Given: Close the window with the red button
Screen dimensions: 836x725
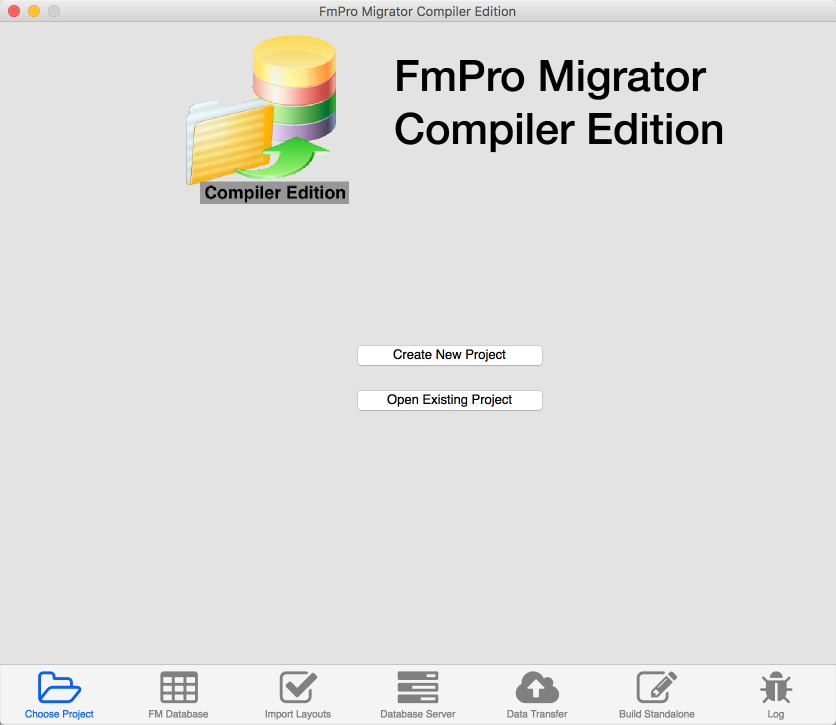Looking at the screenshot, I should (x=14, y=12).
